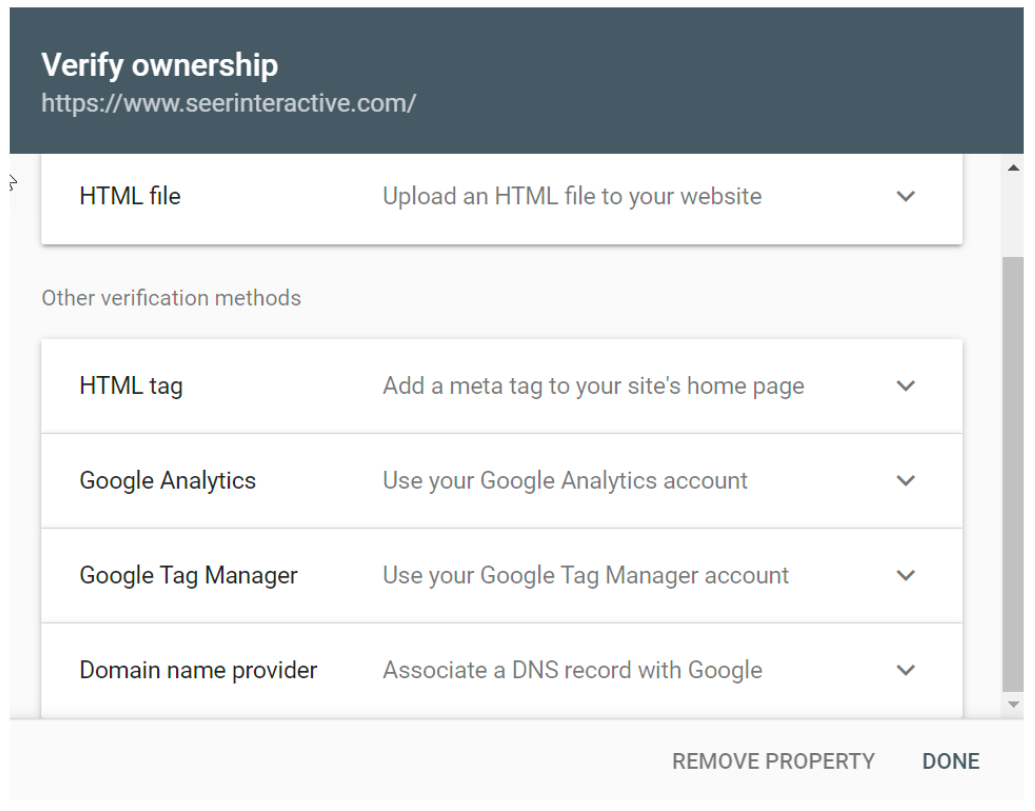Select the HTML tag method label
Screen dimensions: 1035x811
(x=131, y=386)
